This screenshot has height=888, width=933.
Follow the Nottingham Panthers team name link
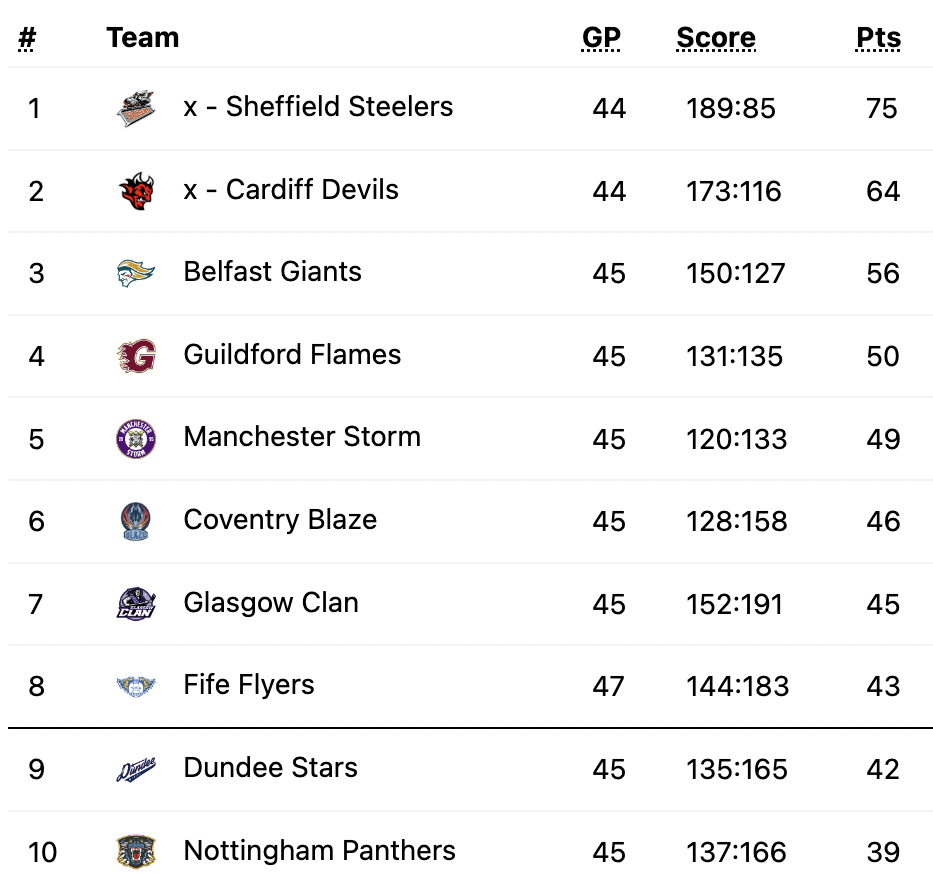point(320,851)
